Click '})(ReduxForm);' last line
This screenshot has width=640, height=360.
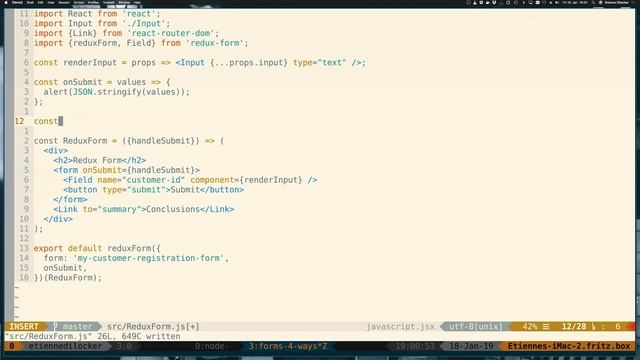click(68, 278)
